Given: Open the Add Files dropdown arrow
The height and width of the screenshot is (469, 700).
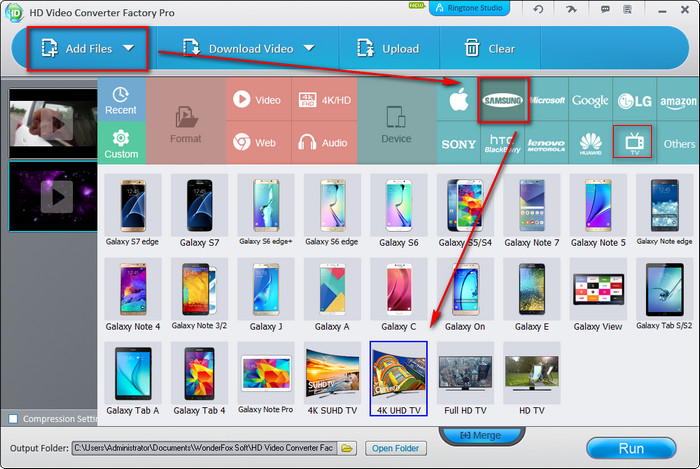Looking at the screenshot, I should tap(129, 48).
